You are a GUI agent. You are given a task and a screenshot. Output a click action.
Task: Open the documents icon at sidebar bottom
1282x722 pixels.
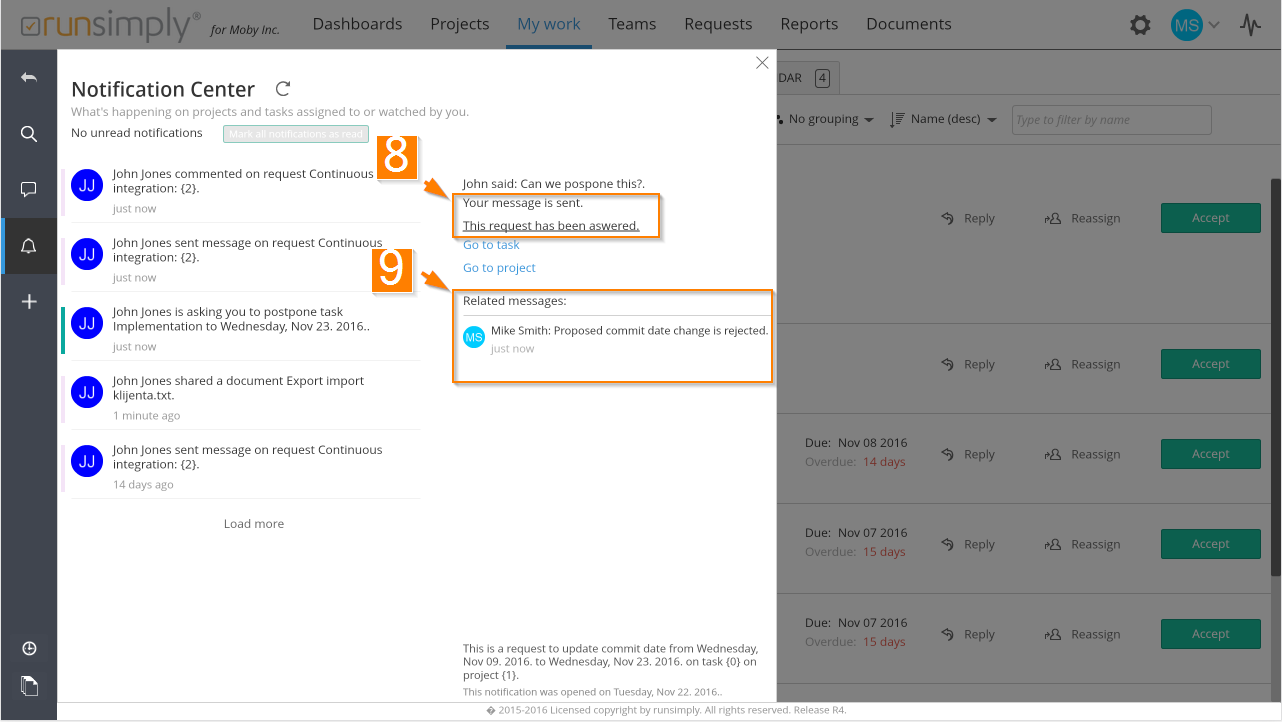29,686
